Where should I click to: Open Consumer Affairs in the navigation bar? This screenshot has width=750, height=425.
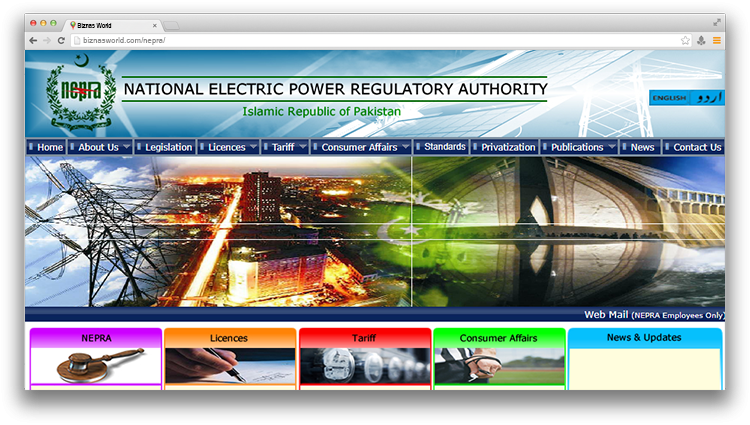coord(361,147)
